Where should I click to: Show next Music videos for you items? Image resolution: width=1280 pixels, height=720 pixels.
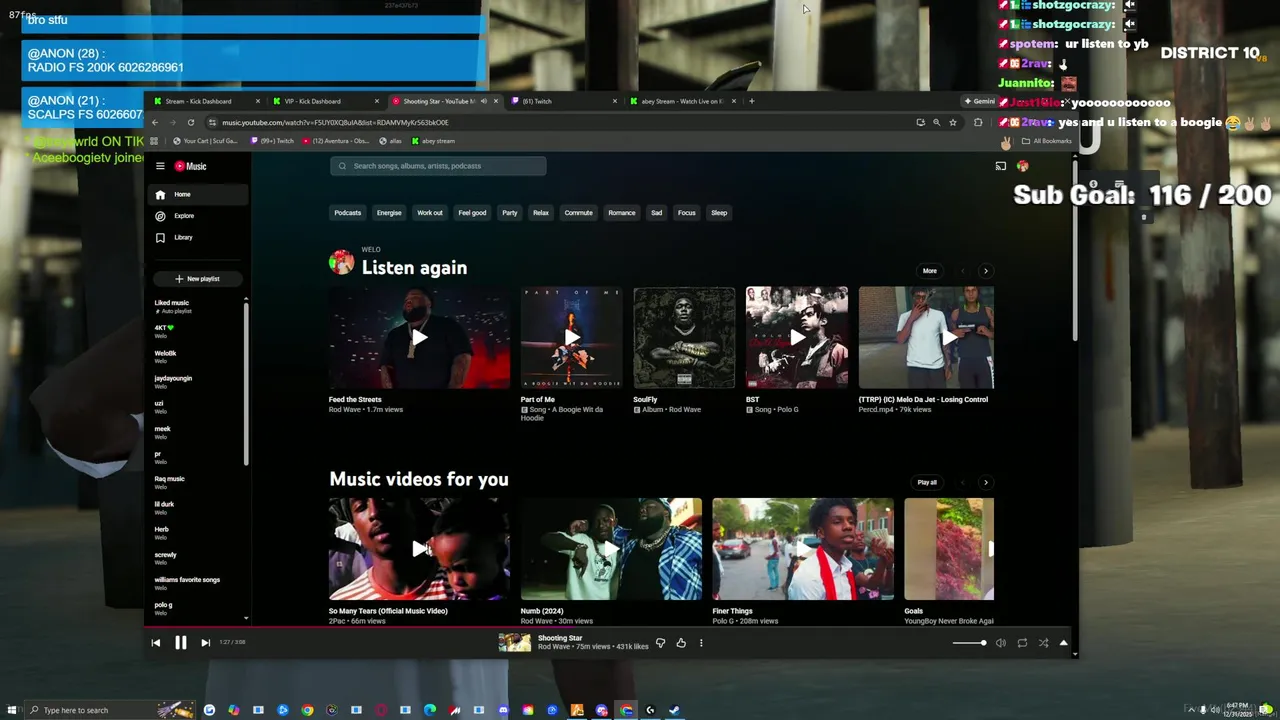(986, 483)
